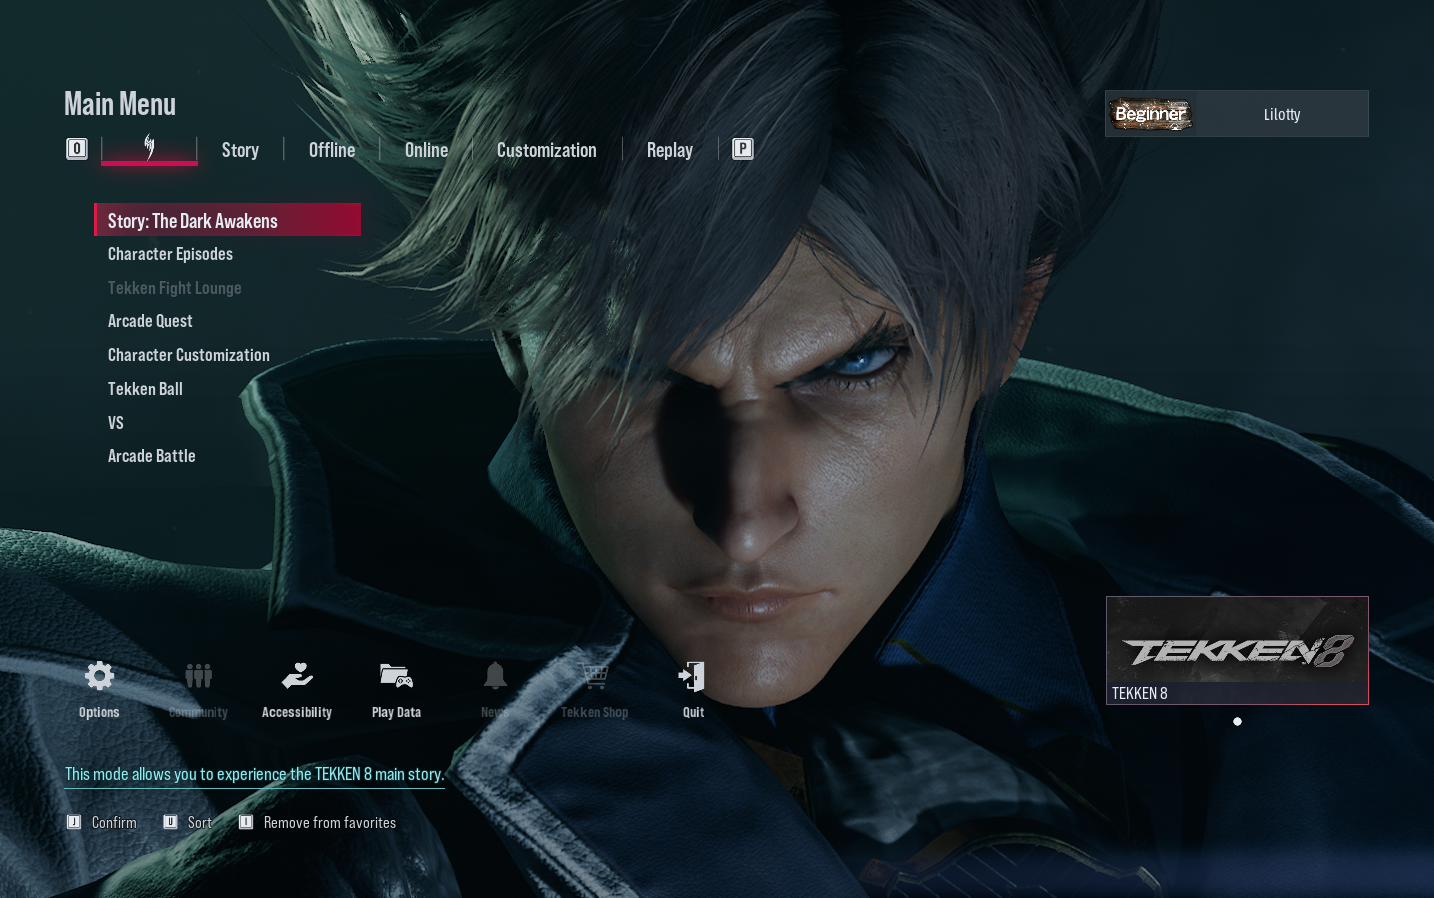The image size is (1434, 898).
Task: Click the O key previous-tab icon
Action: click(x=77, y=149)
